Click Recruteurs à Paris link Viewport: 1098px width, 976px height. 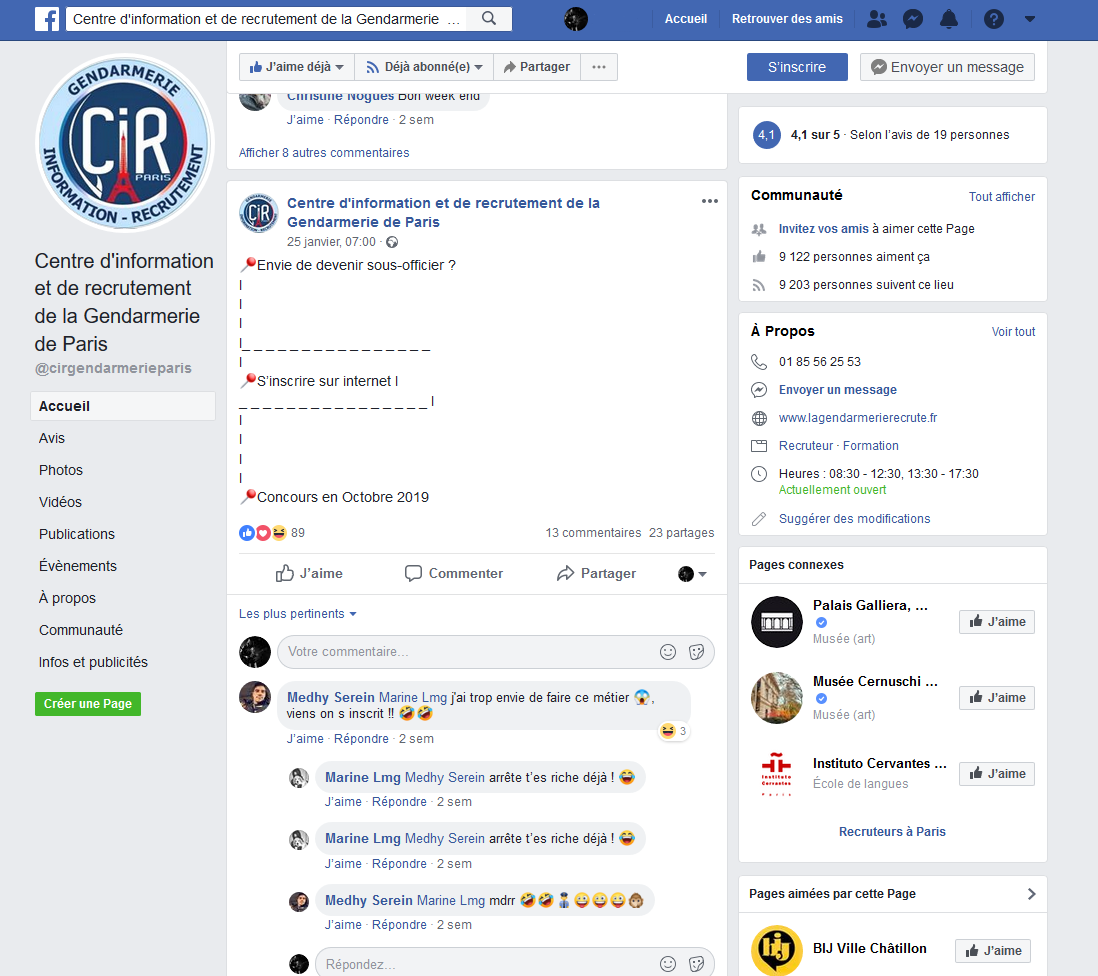892,832
